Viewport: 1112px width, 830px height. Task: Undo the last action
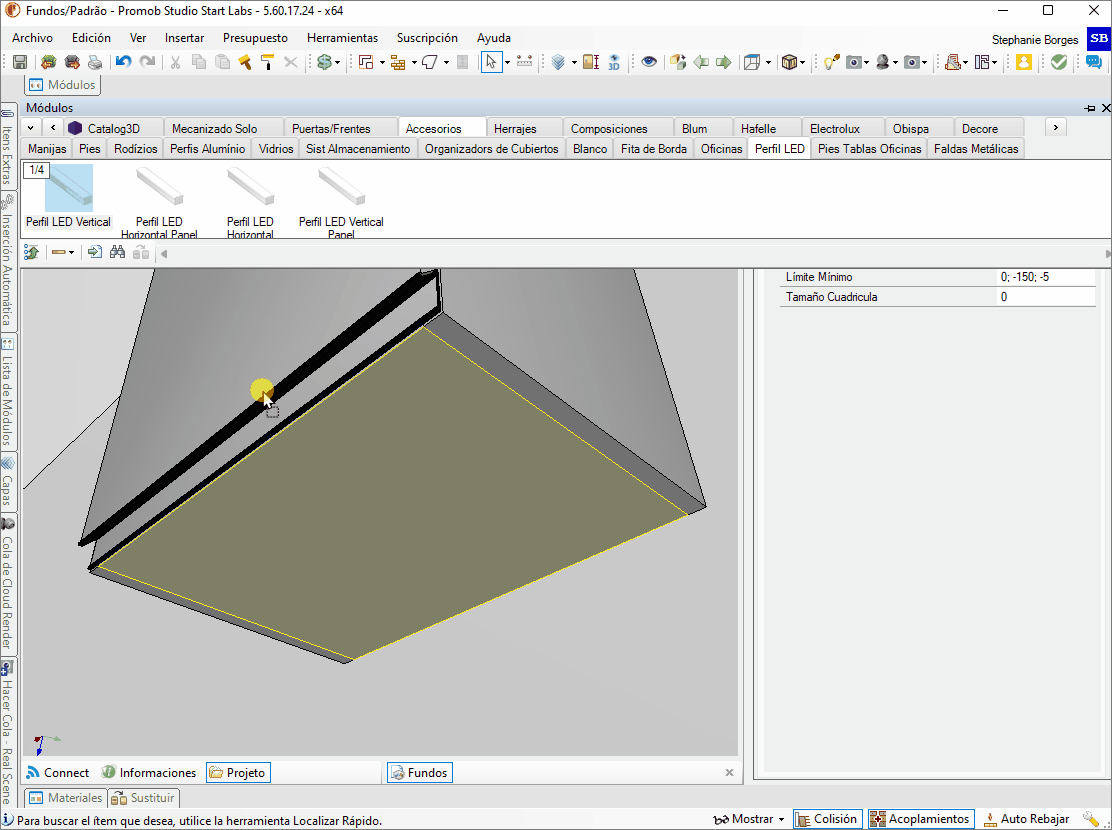coord(123,62)
